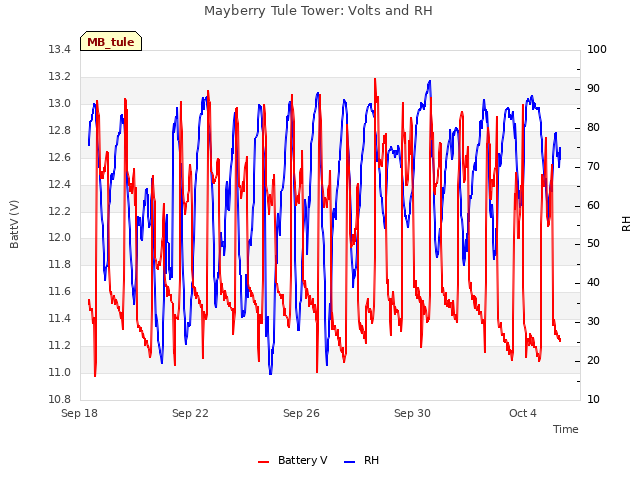Click the 11.4 voltage axis label
The height and width of the screenshot is (480, 640).
[x=60, y=318]
